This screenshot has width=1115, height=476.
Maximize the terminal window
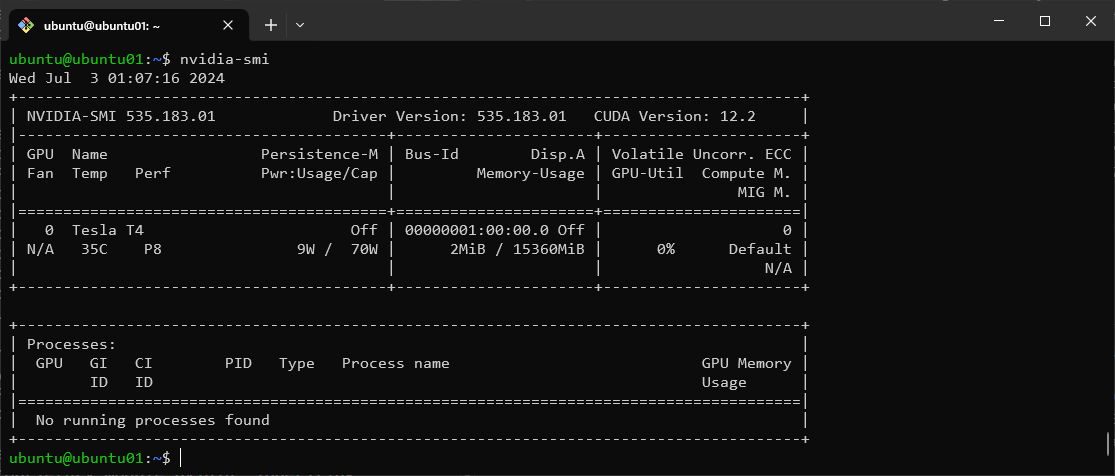tap(1045, 21)
